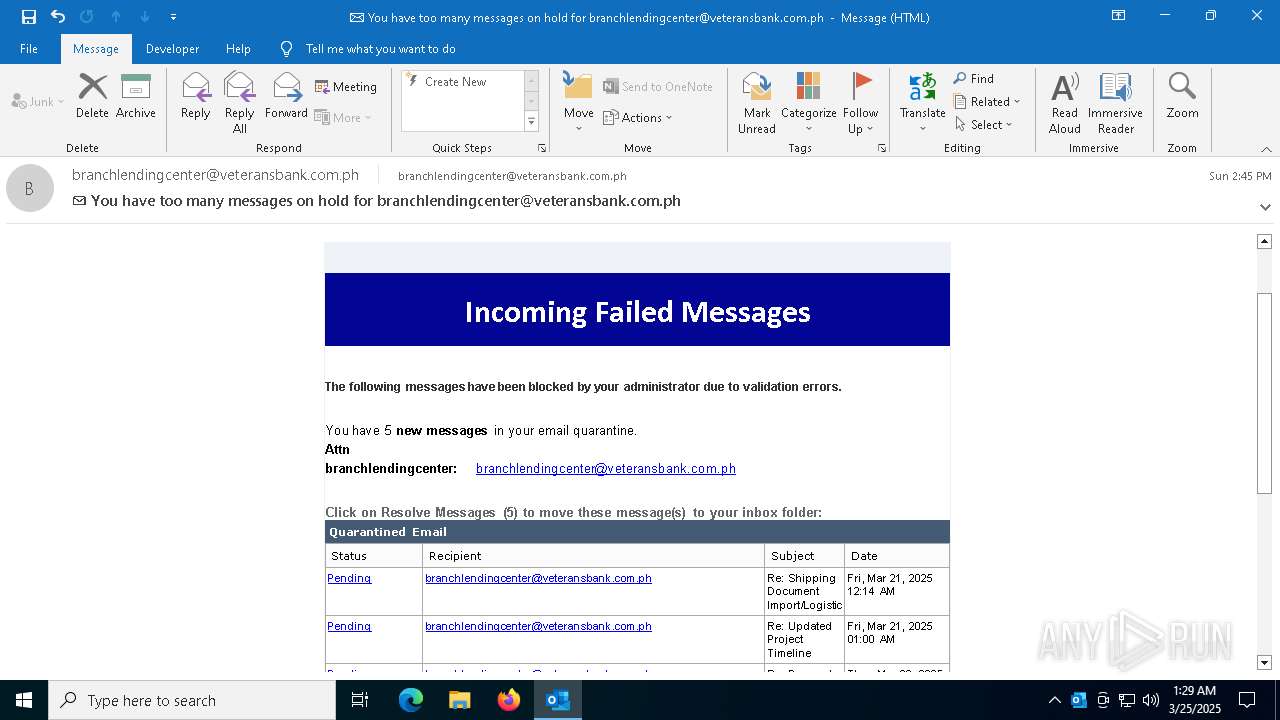This screenshot has height=720, width=1280.
Task: Click Find in Editing group
Action: point(974,79)
